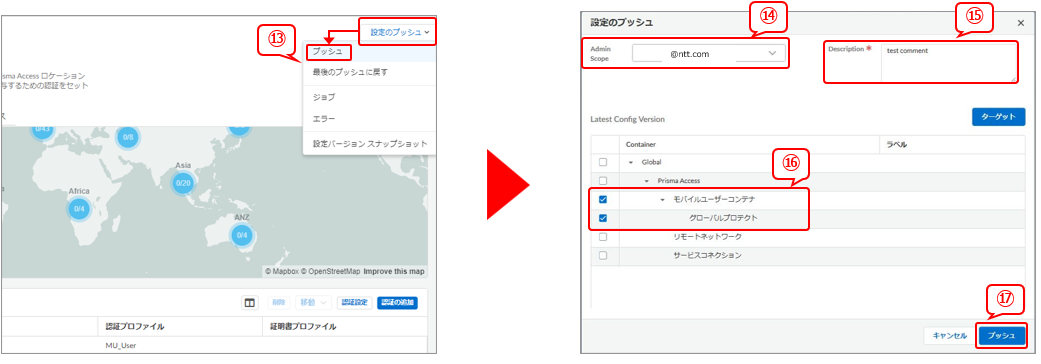The image size is (1041, 364).
Task: Open the Admin Scope dropdown
Action: pos(708,54)
